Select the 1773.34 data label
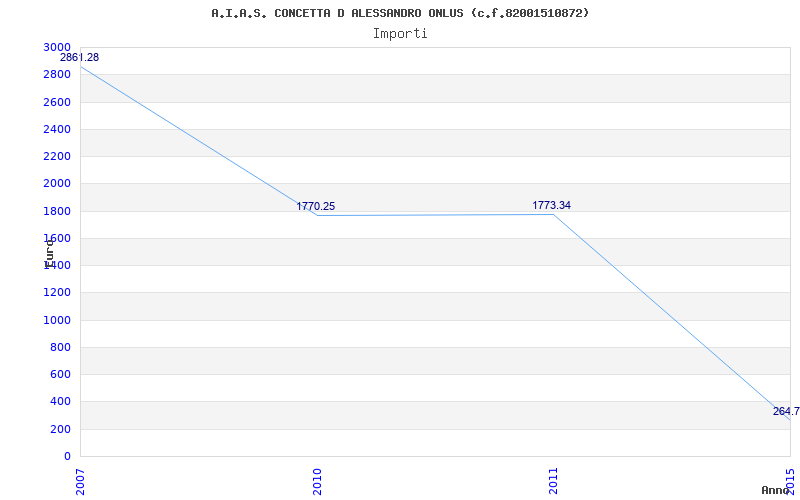The image size is (800, 500). click(x=552, y=205)
